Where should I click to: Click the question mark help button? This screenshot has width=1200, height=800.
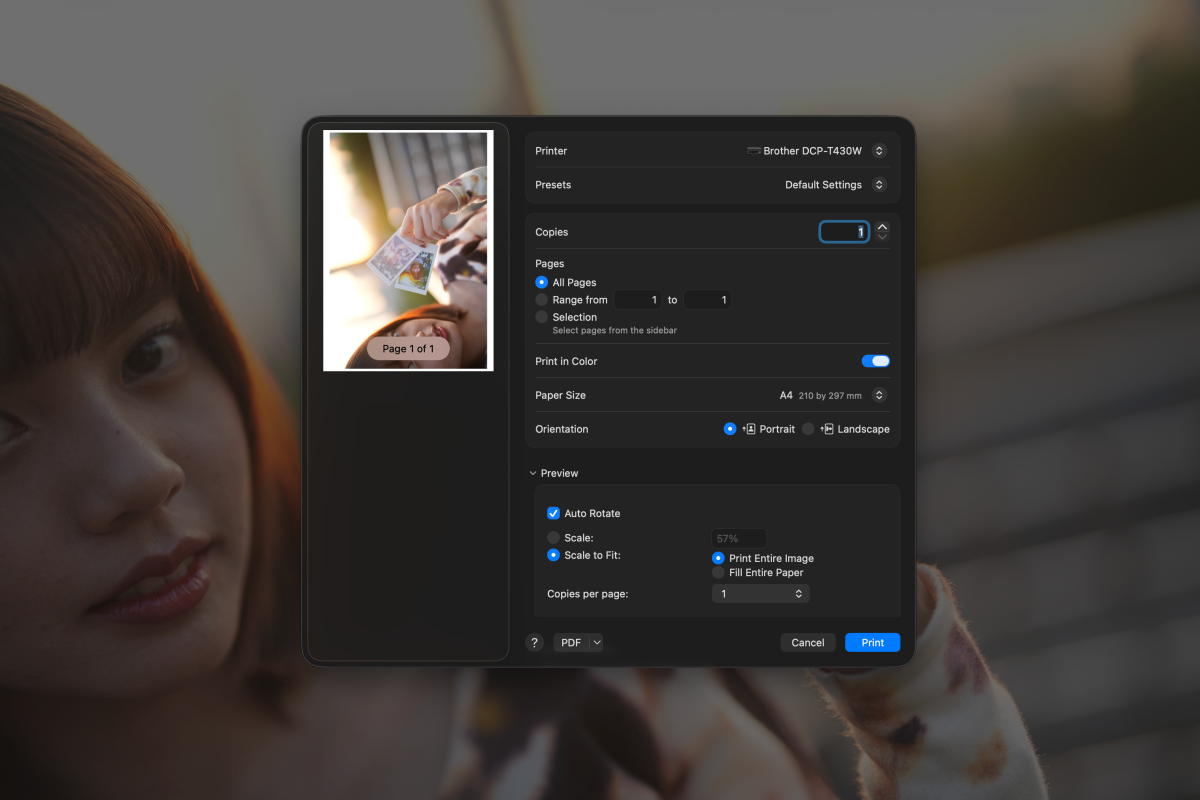tap(534, 643)
